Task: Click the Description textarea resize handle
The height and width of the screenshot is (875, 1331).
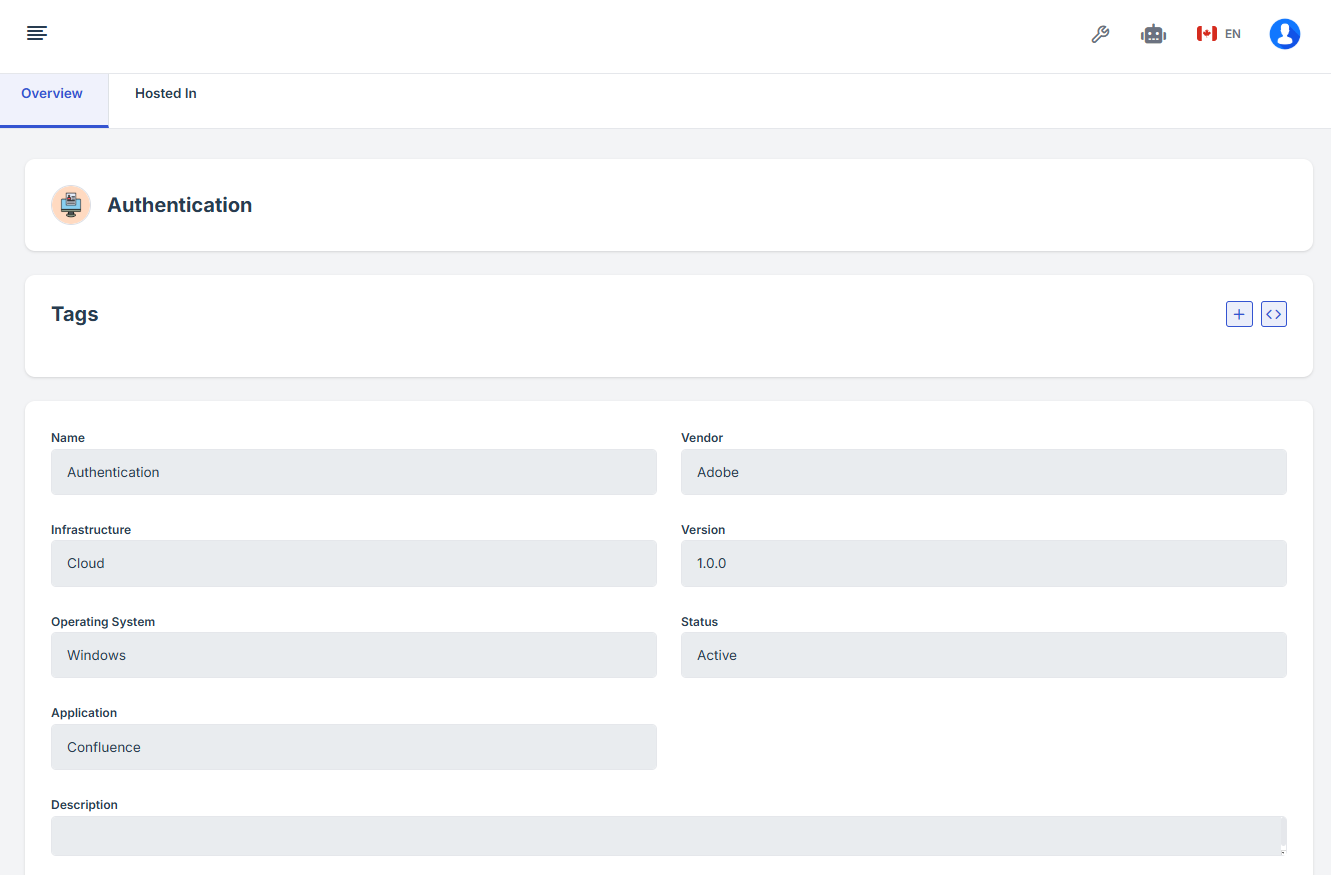Action: tap(1282, 850)
